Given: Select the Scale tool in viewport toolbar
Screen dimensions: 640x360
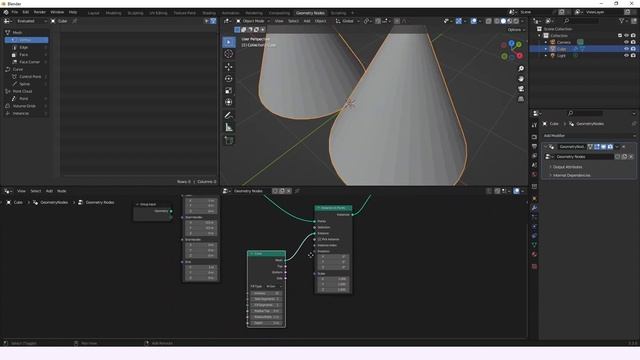Looking at the screenshot, I should pyautogui.click(x=229, y=91).
